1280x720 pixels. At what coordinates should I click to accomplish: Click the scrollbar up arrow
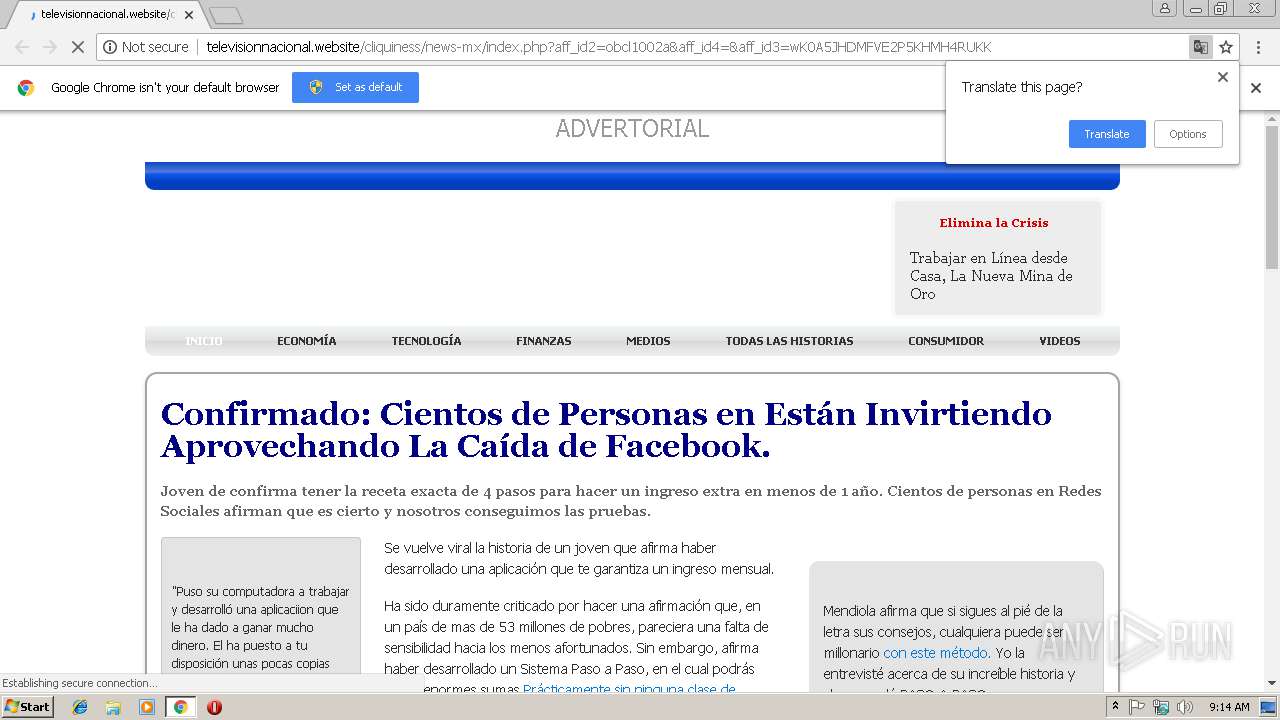pyautogui.click(x=1272, y=118)
